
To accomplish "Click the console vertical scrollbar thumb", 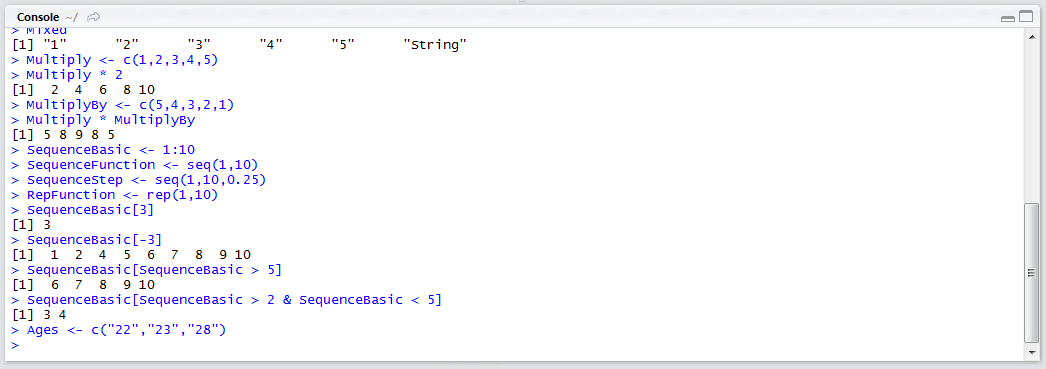I will (1031, 272).
